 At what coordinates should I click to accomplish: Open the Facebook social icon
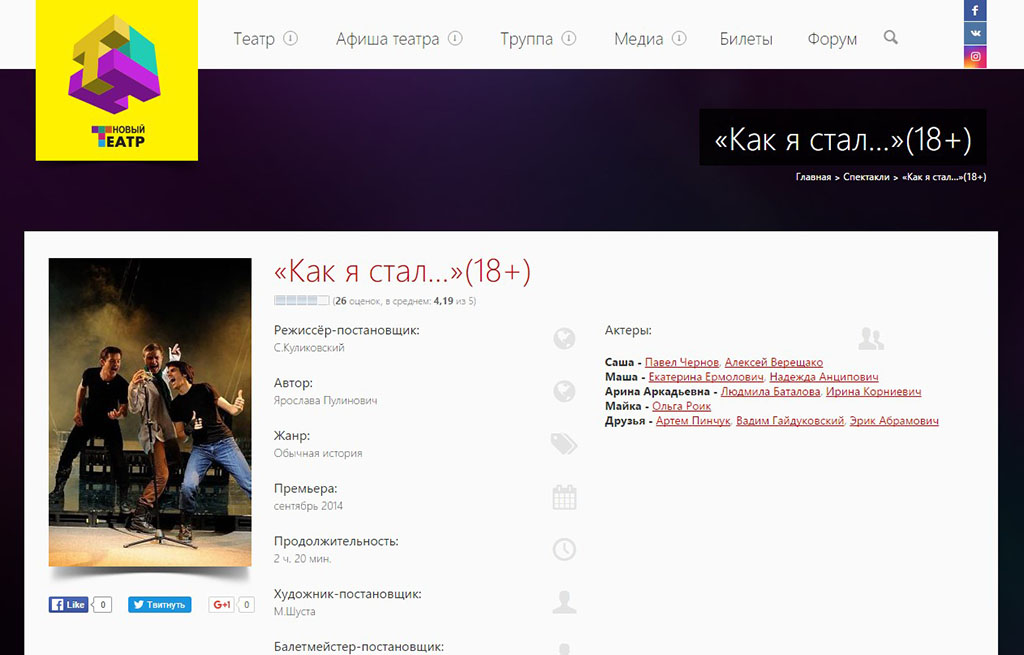[975, 10]
